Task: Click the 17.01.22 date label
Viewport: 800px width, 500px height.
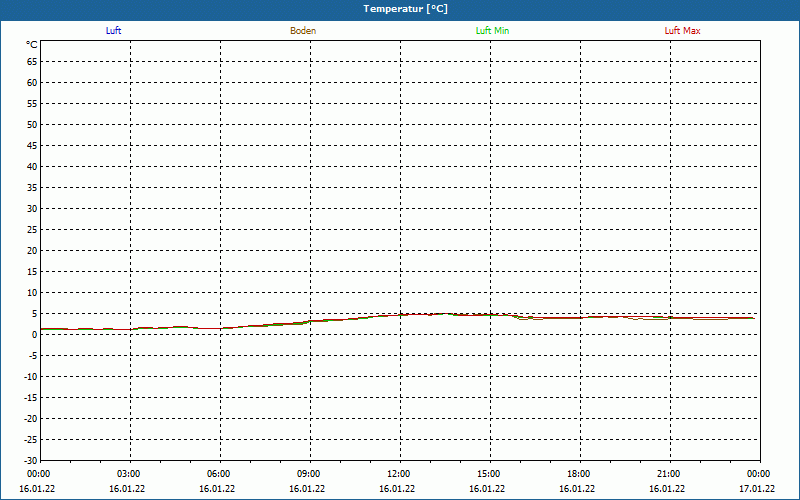Action: [757, 489]
